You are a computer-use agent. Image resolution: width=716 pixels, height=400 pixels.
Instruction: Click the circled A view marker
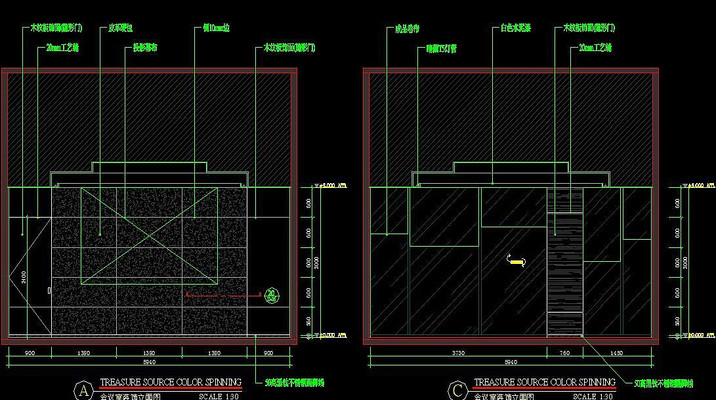point(84,389)
